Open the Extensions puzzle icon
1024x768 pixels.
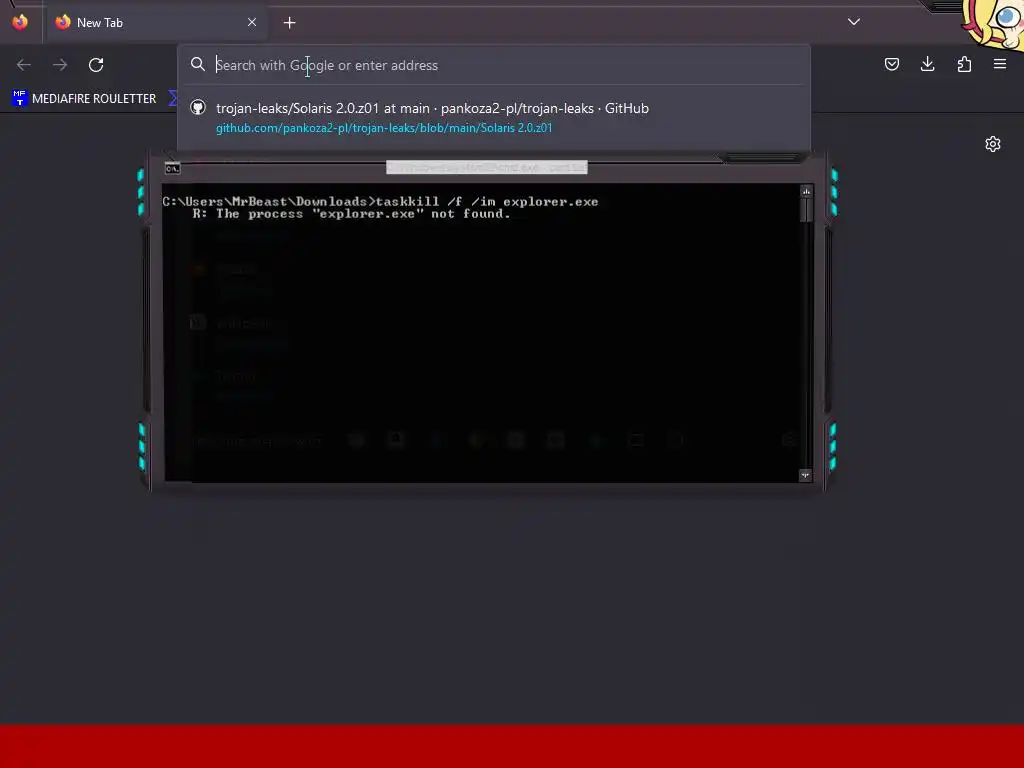click(x=964, y=64)
